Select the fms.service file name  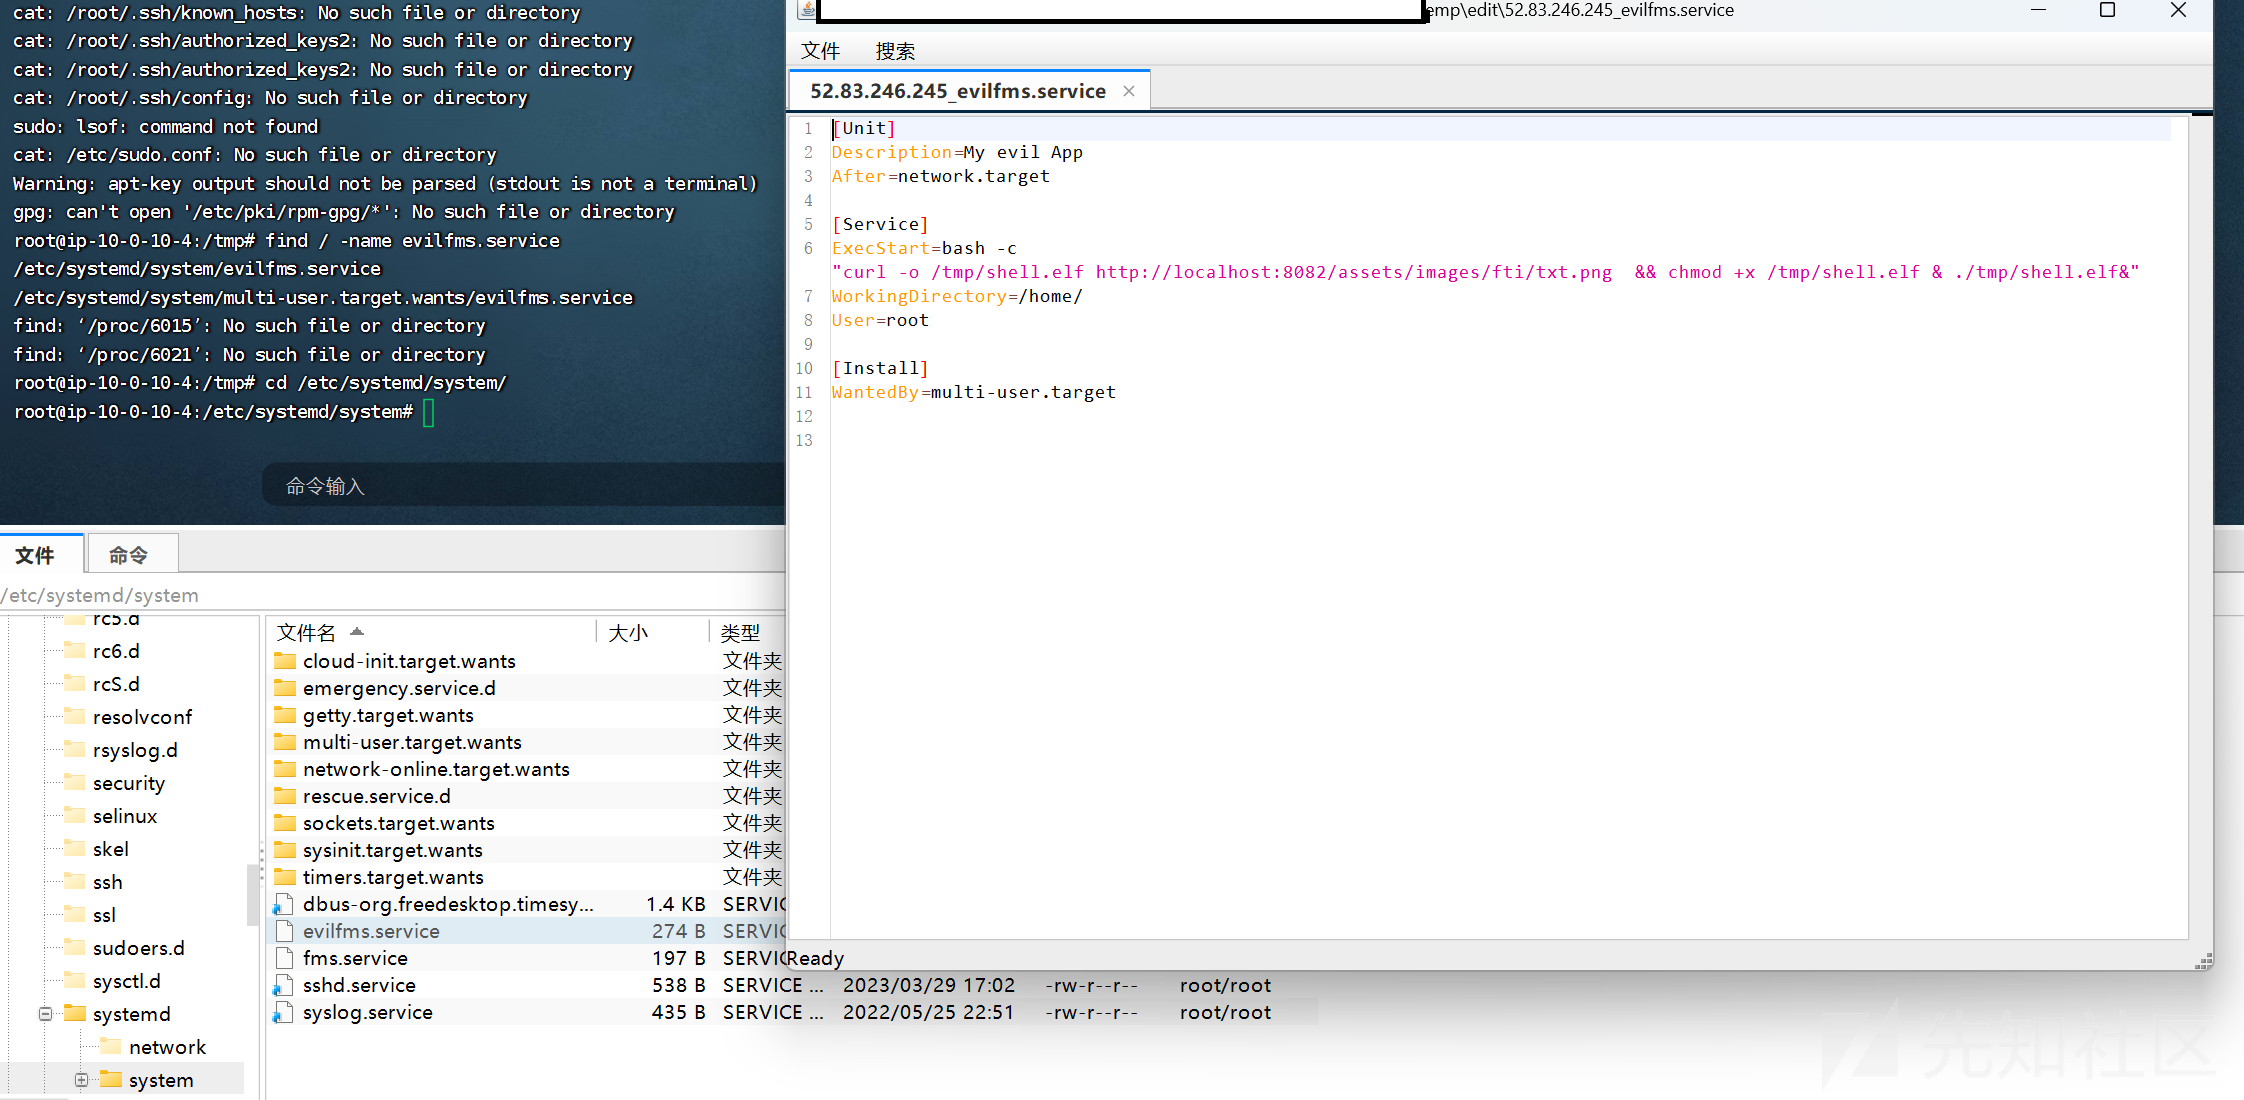pos(355,958)
